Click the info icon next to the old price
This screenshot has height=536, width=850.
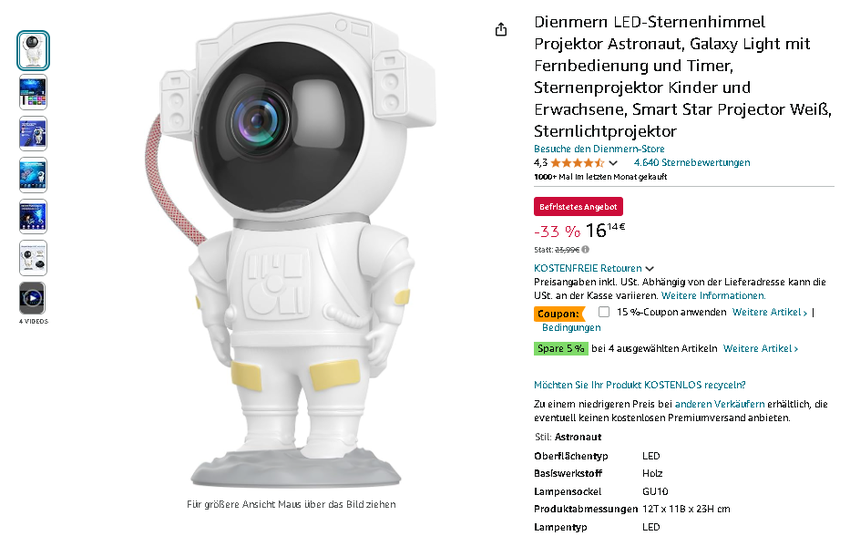click(x=586, y=249)
